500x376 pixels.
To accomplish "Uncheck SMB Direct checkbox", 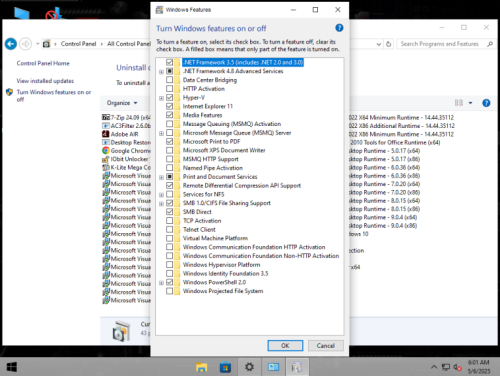I will (x=170, y=212).
